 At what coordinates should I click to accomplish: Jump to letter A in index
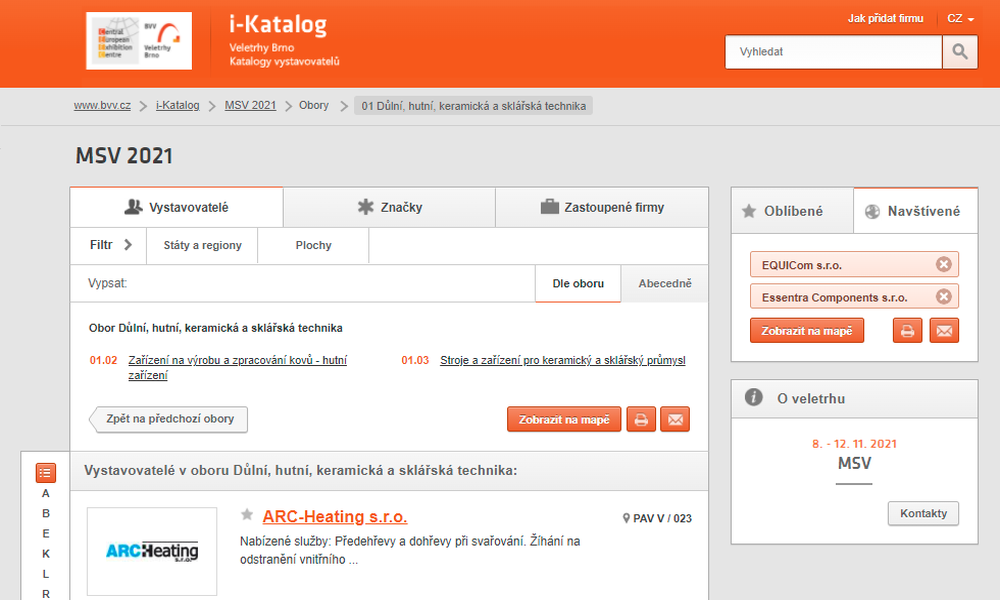click(x=46, y=494)
